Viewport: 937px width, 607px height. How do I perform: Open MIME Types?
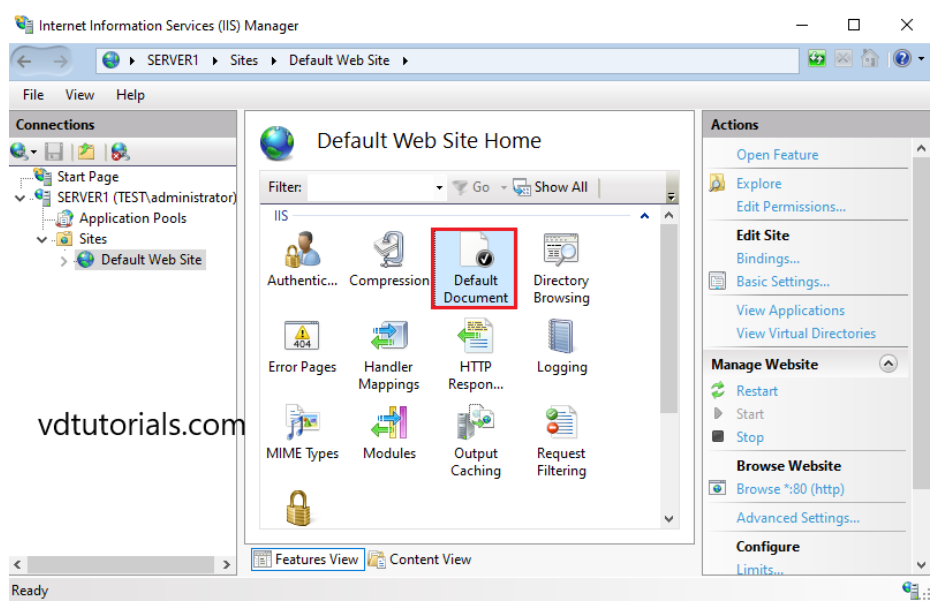click(302, 432)
